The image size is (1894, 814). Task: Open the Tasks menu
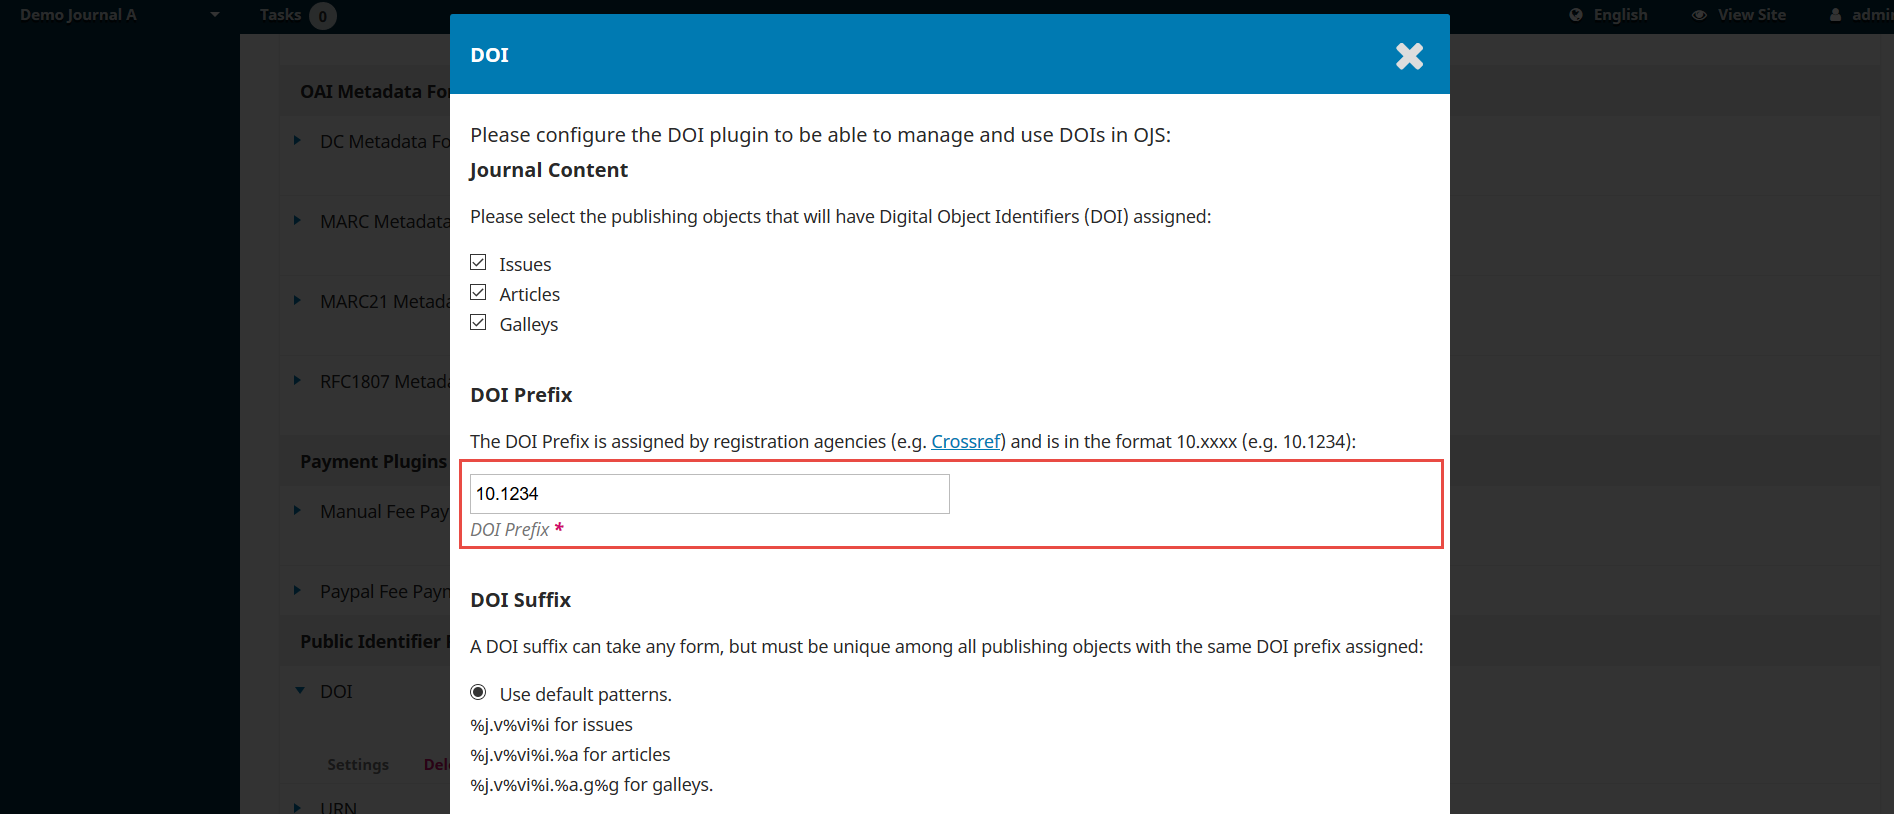(x=280, y=15)
